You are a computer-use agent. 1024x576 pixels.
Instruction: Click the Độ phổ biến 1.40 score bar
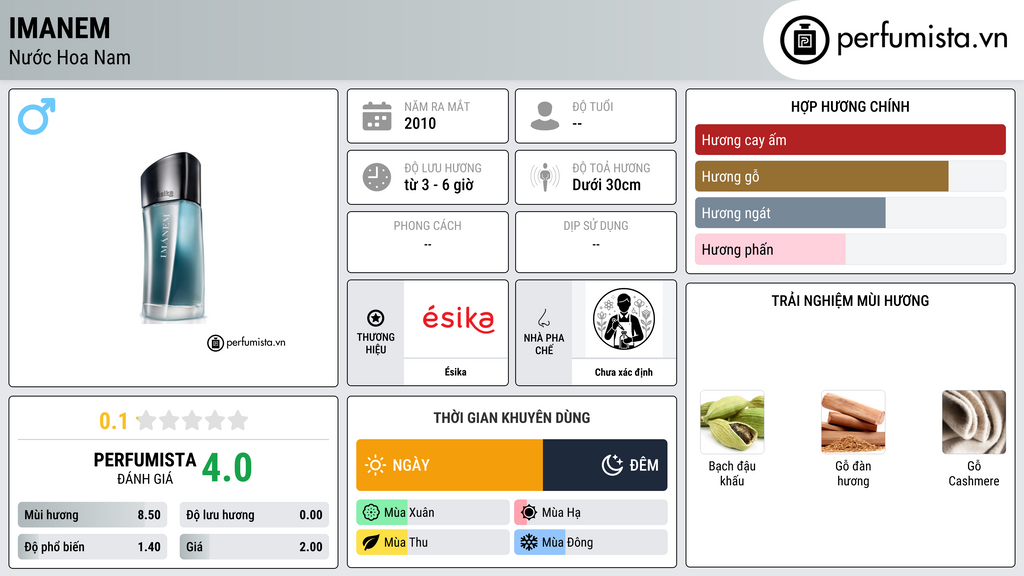coord(93,547)
